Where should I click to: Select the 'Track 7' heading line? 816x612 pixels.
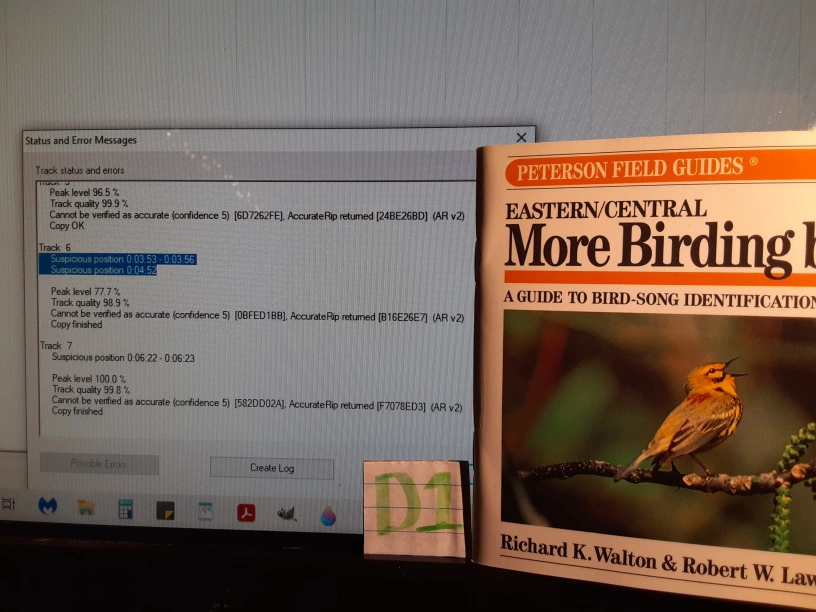pos(56,346)
